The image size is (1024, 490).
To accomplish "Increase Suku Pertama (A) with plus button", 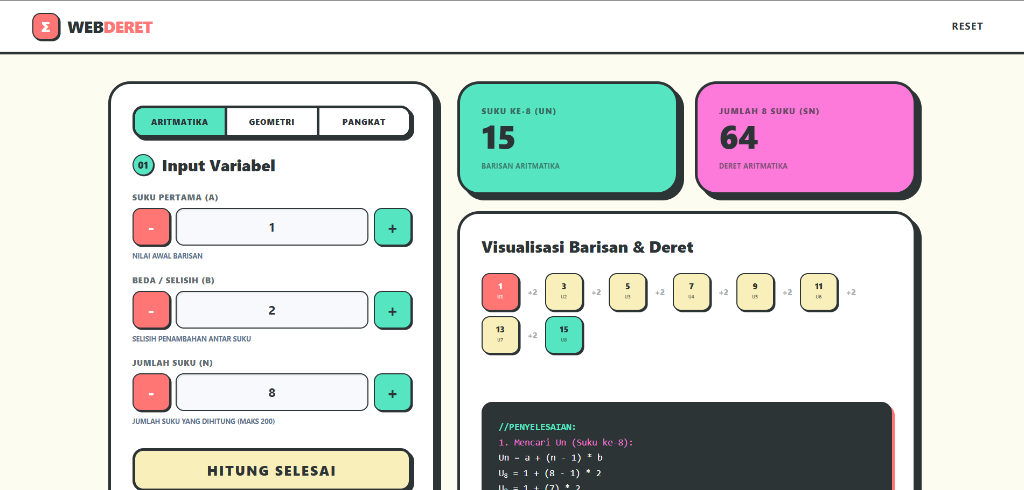I will pyautogui.click(x=392, y=227).
